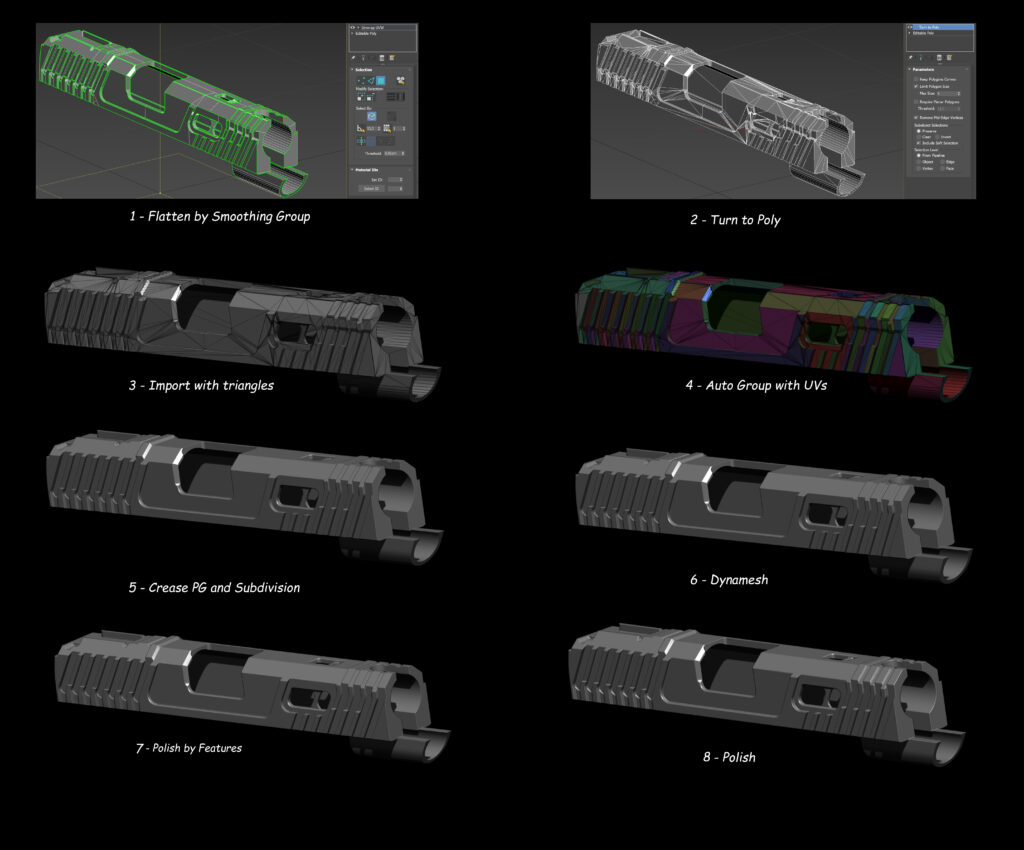
Task: Expand Editable Poly in the Unwrap UVW stack
Action: [352, 33]
